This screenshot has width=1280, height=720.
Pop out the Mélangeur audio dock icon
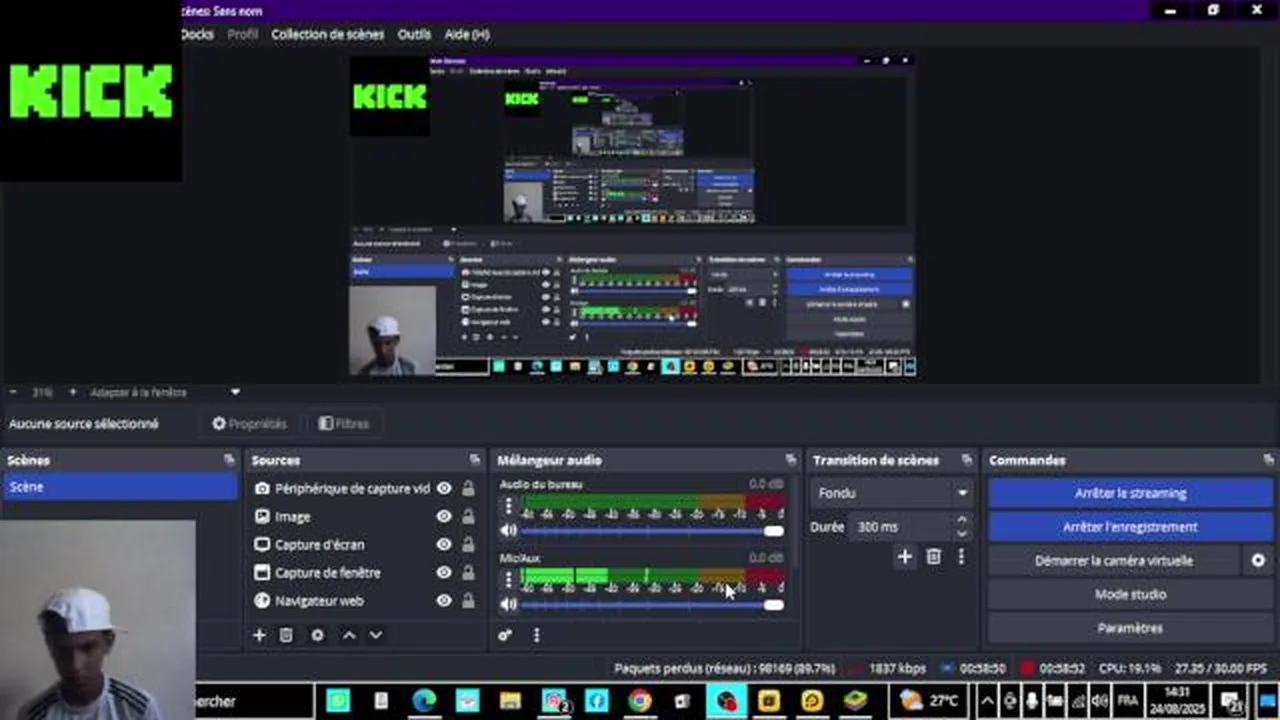pos(791,460)
